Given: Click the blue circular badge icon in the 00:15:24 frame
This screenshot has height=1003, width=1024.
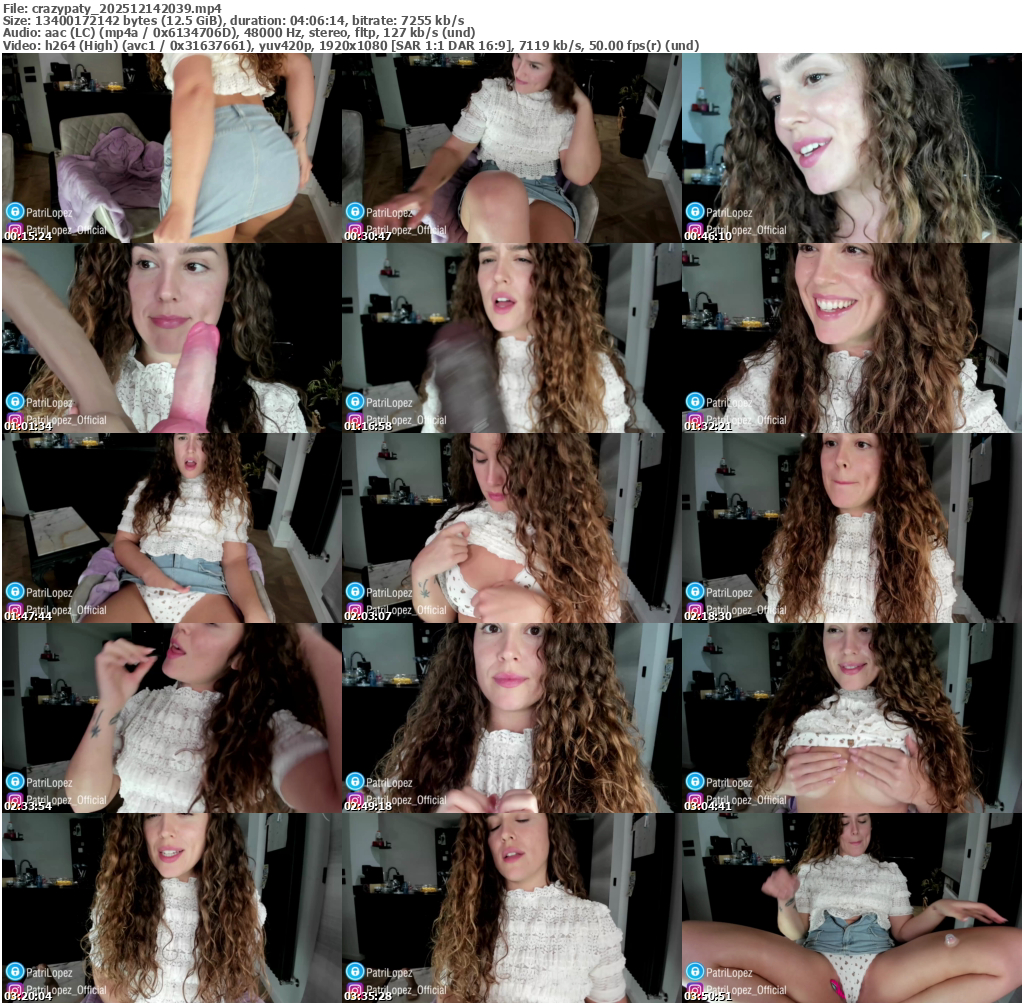Looking at the screenshot, I should pyautogui.click(x=14, y=211).
